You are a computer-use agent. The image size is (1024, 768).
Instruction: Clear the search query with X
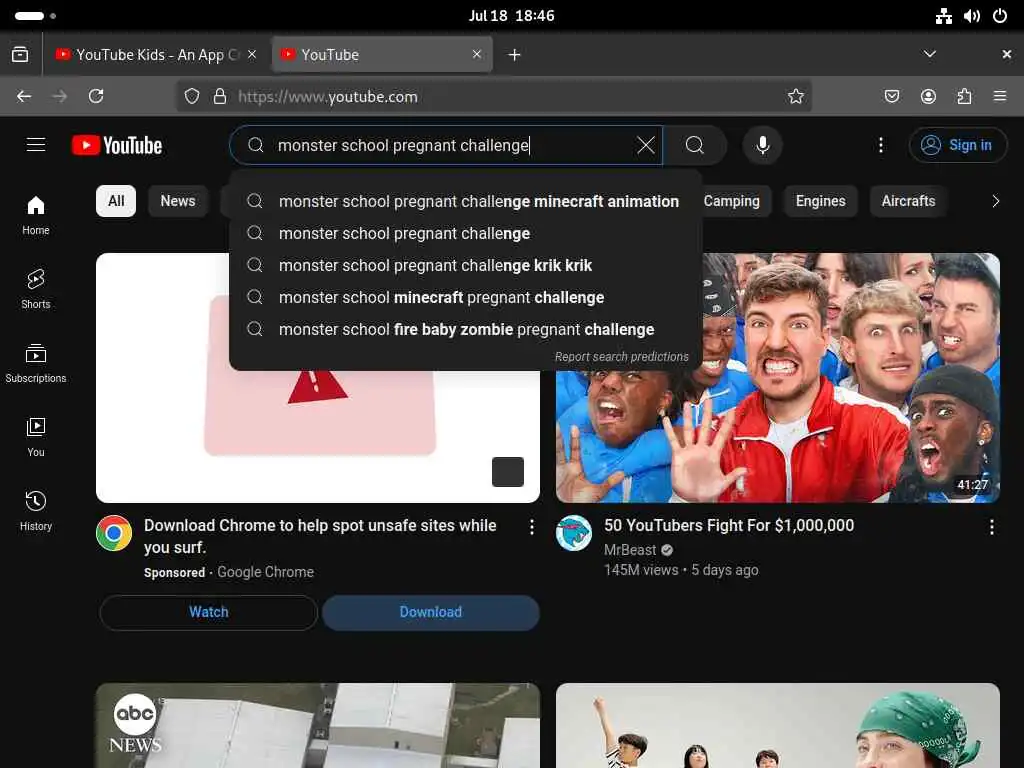click(645, 145)
